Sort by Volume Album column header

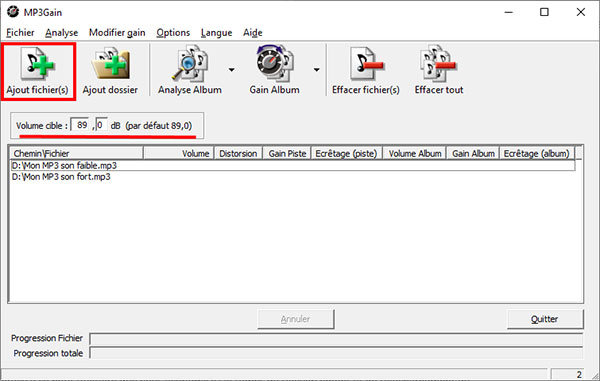pos(414,153)
